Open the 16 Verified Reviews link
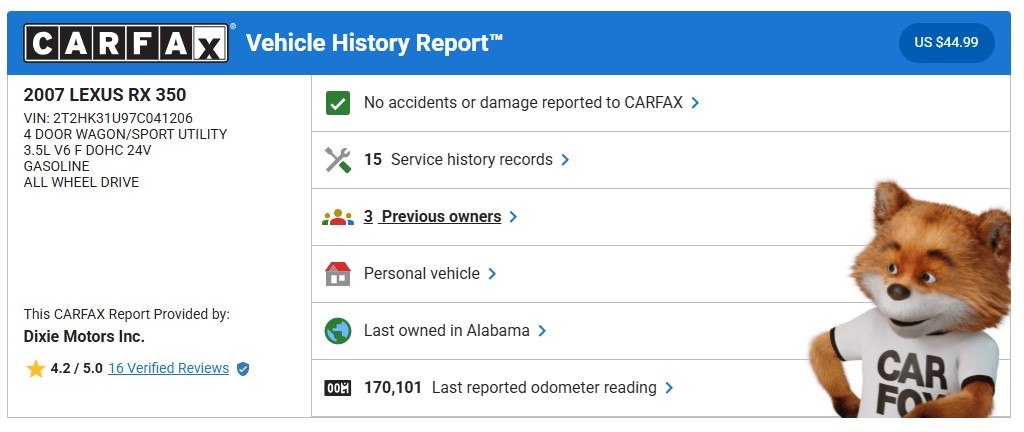 [x=168, y=368]
